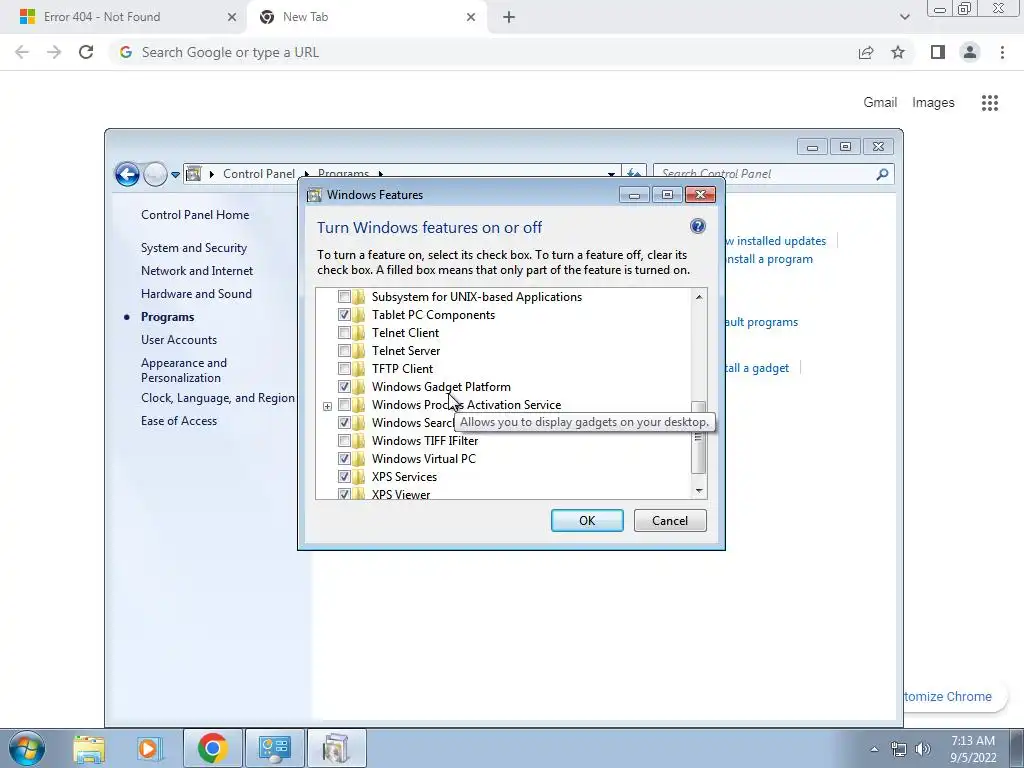Screen dimensions: 1024x768
Task: Enable the TFTP Client checkbox
Action: point(344,368)
